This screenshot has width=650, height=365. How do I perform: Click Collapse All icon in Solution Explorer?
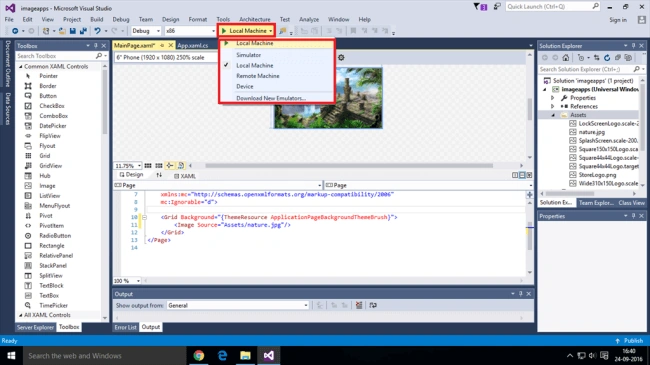(618, 58)
